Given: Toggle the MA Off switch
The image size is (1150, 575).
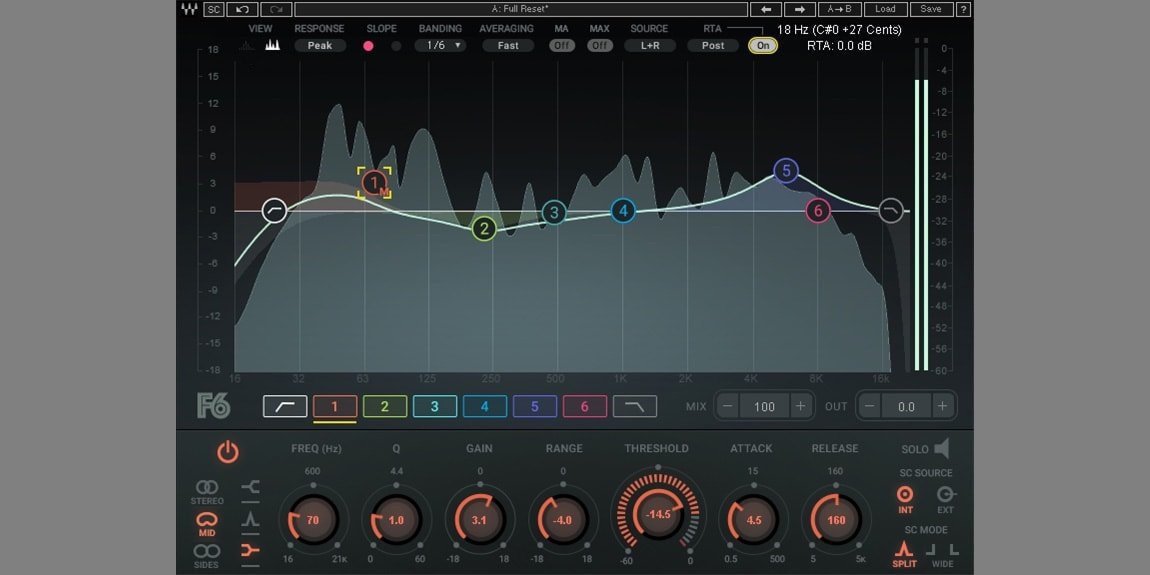Looking at the screenshot, I should point(562,45).
